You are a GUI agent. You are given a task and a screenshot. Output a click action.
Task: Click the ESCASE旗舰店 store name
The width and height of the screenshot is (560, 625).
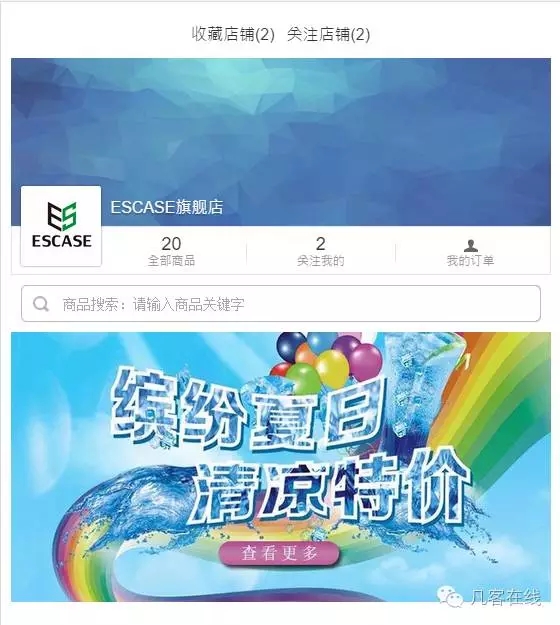[x=167, y=207]
